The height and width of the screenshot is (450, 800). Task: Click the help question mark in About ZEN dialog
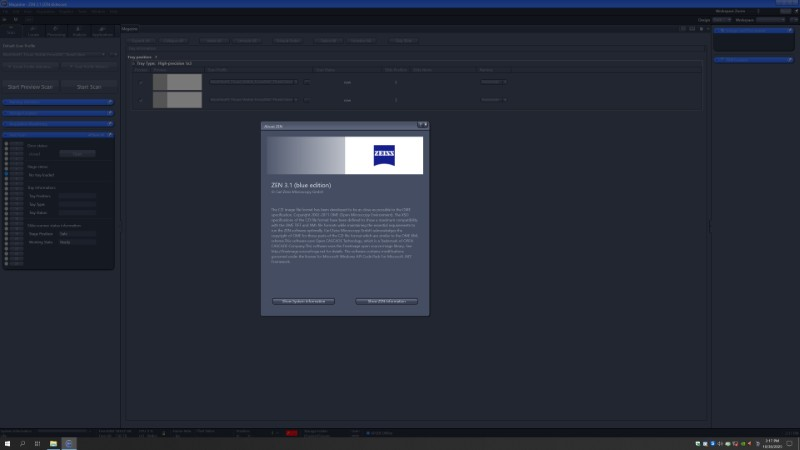pos(421,126)
